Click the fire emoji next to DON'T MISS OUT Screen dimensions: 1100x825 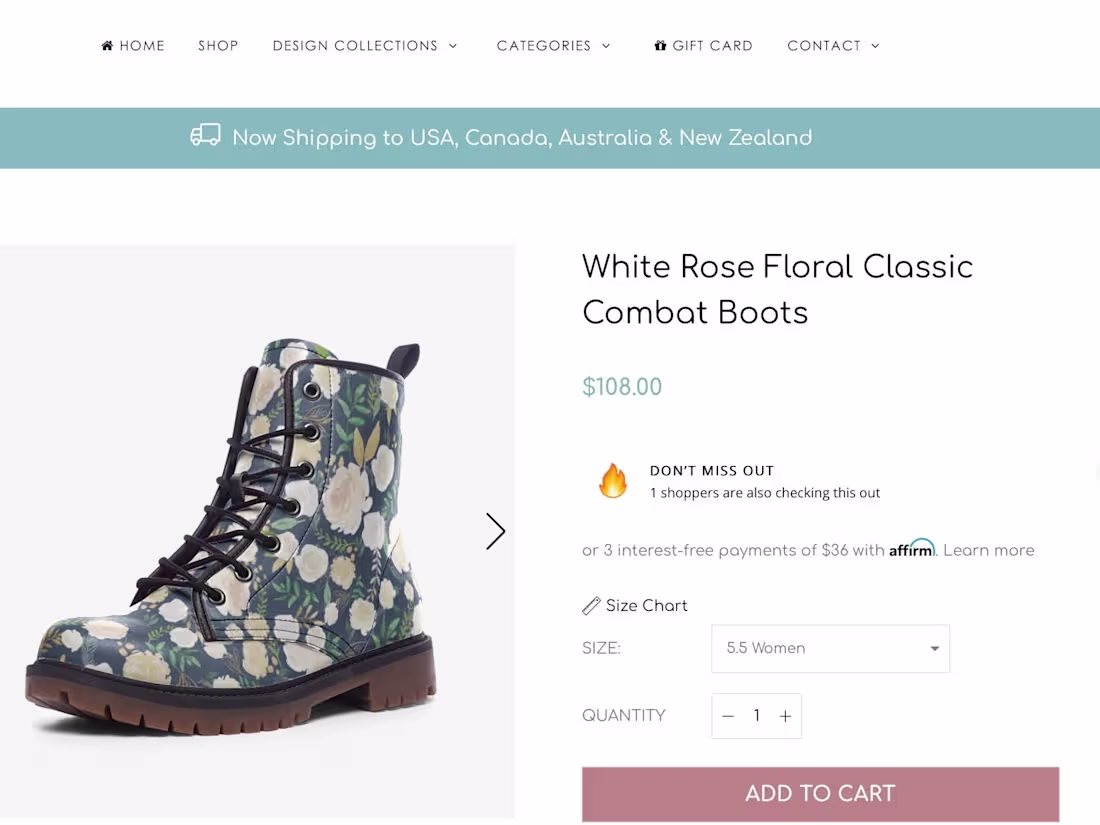pyautogui.click(x=613, y=481)
